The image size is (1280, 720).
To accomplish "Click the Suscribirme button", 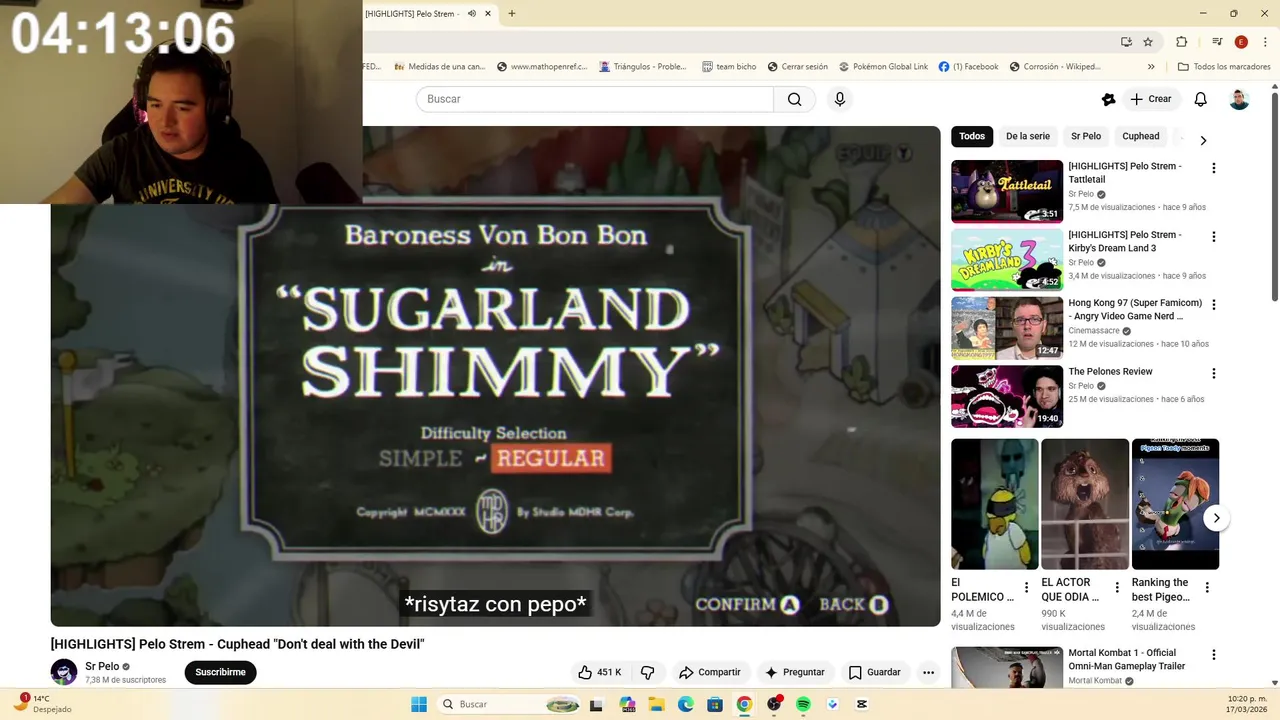I will pyautogui.click(x=220, y=672).
